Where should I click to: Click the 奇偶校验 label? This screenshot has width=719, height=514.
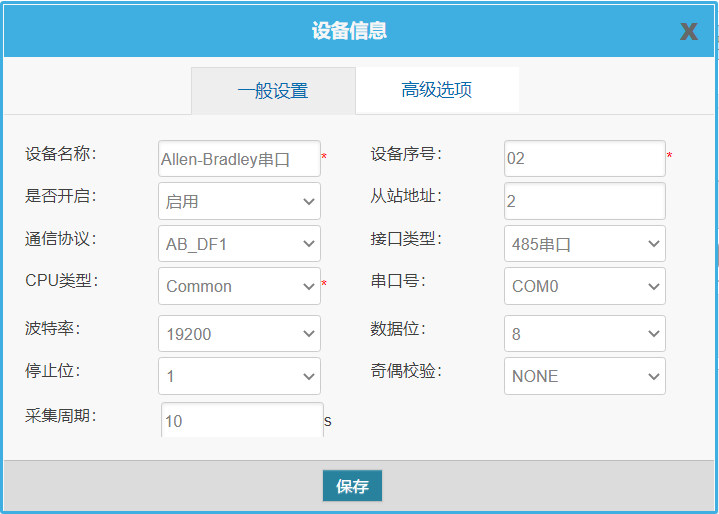[x=406, y=371]
